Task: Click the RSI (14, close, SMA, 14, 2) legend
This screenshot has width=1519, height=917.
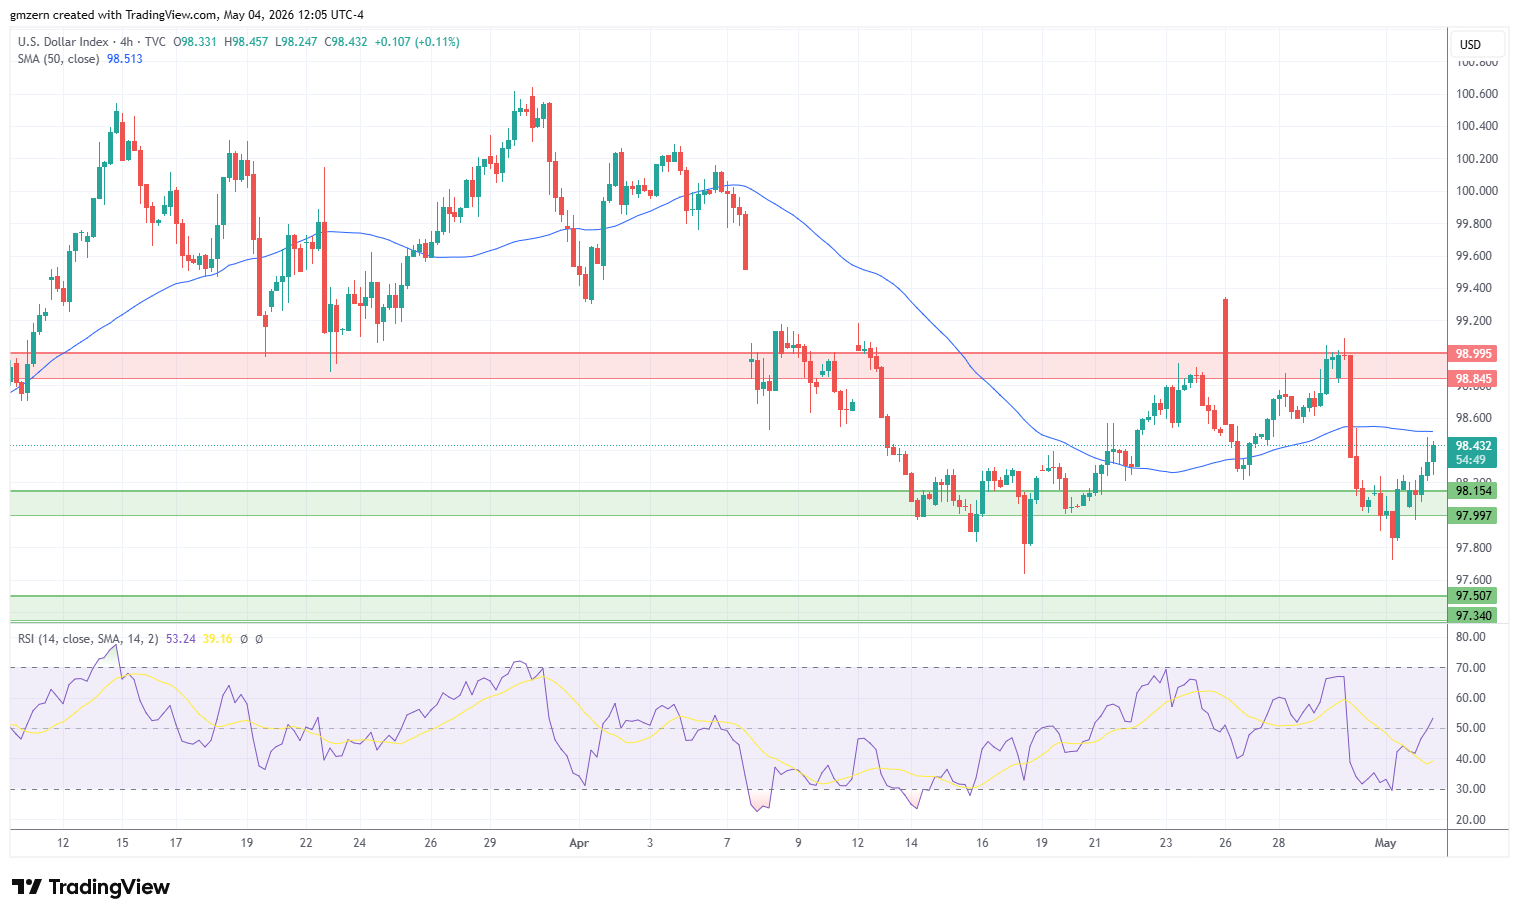Action: click(x=88, y=639)
